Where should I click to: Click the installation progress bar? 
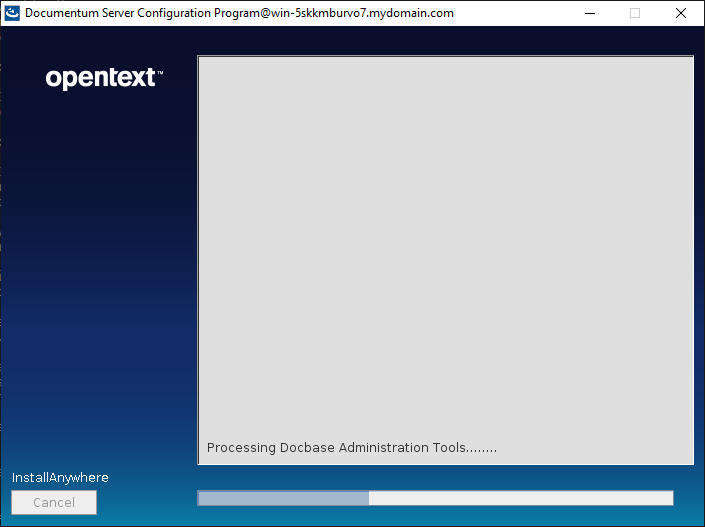pos(435,498)
